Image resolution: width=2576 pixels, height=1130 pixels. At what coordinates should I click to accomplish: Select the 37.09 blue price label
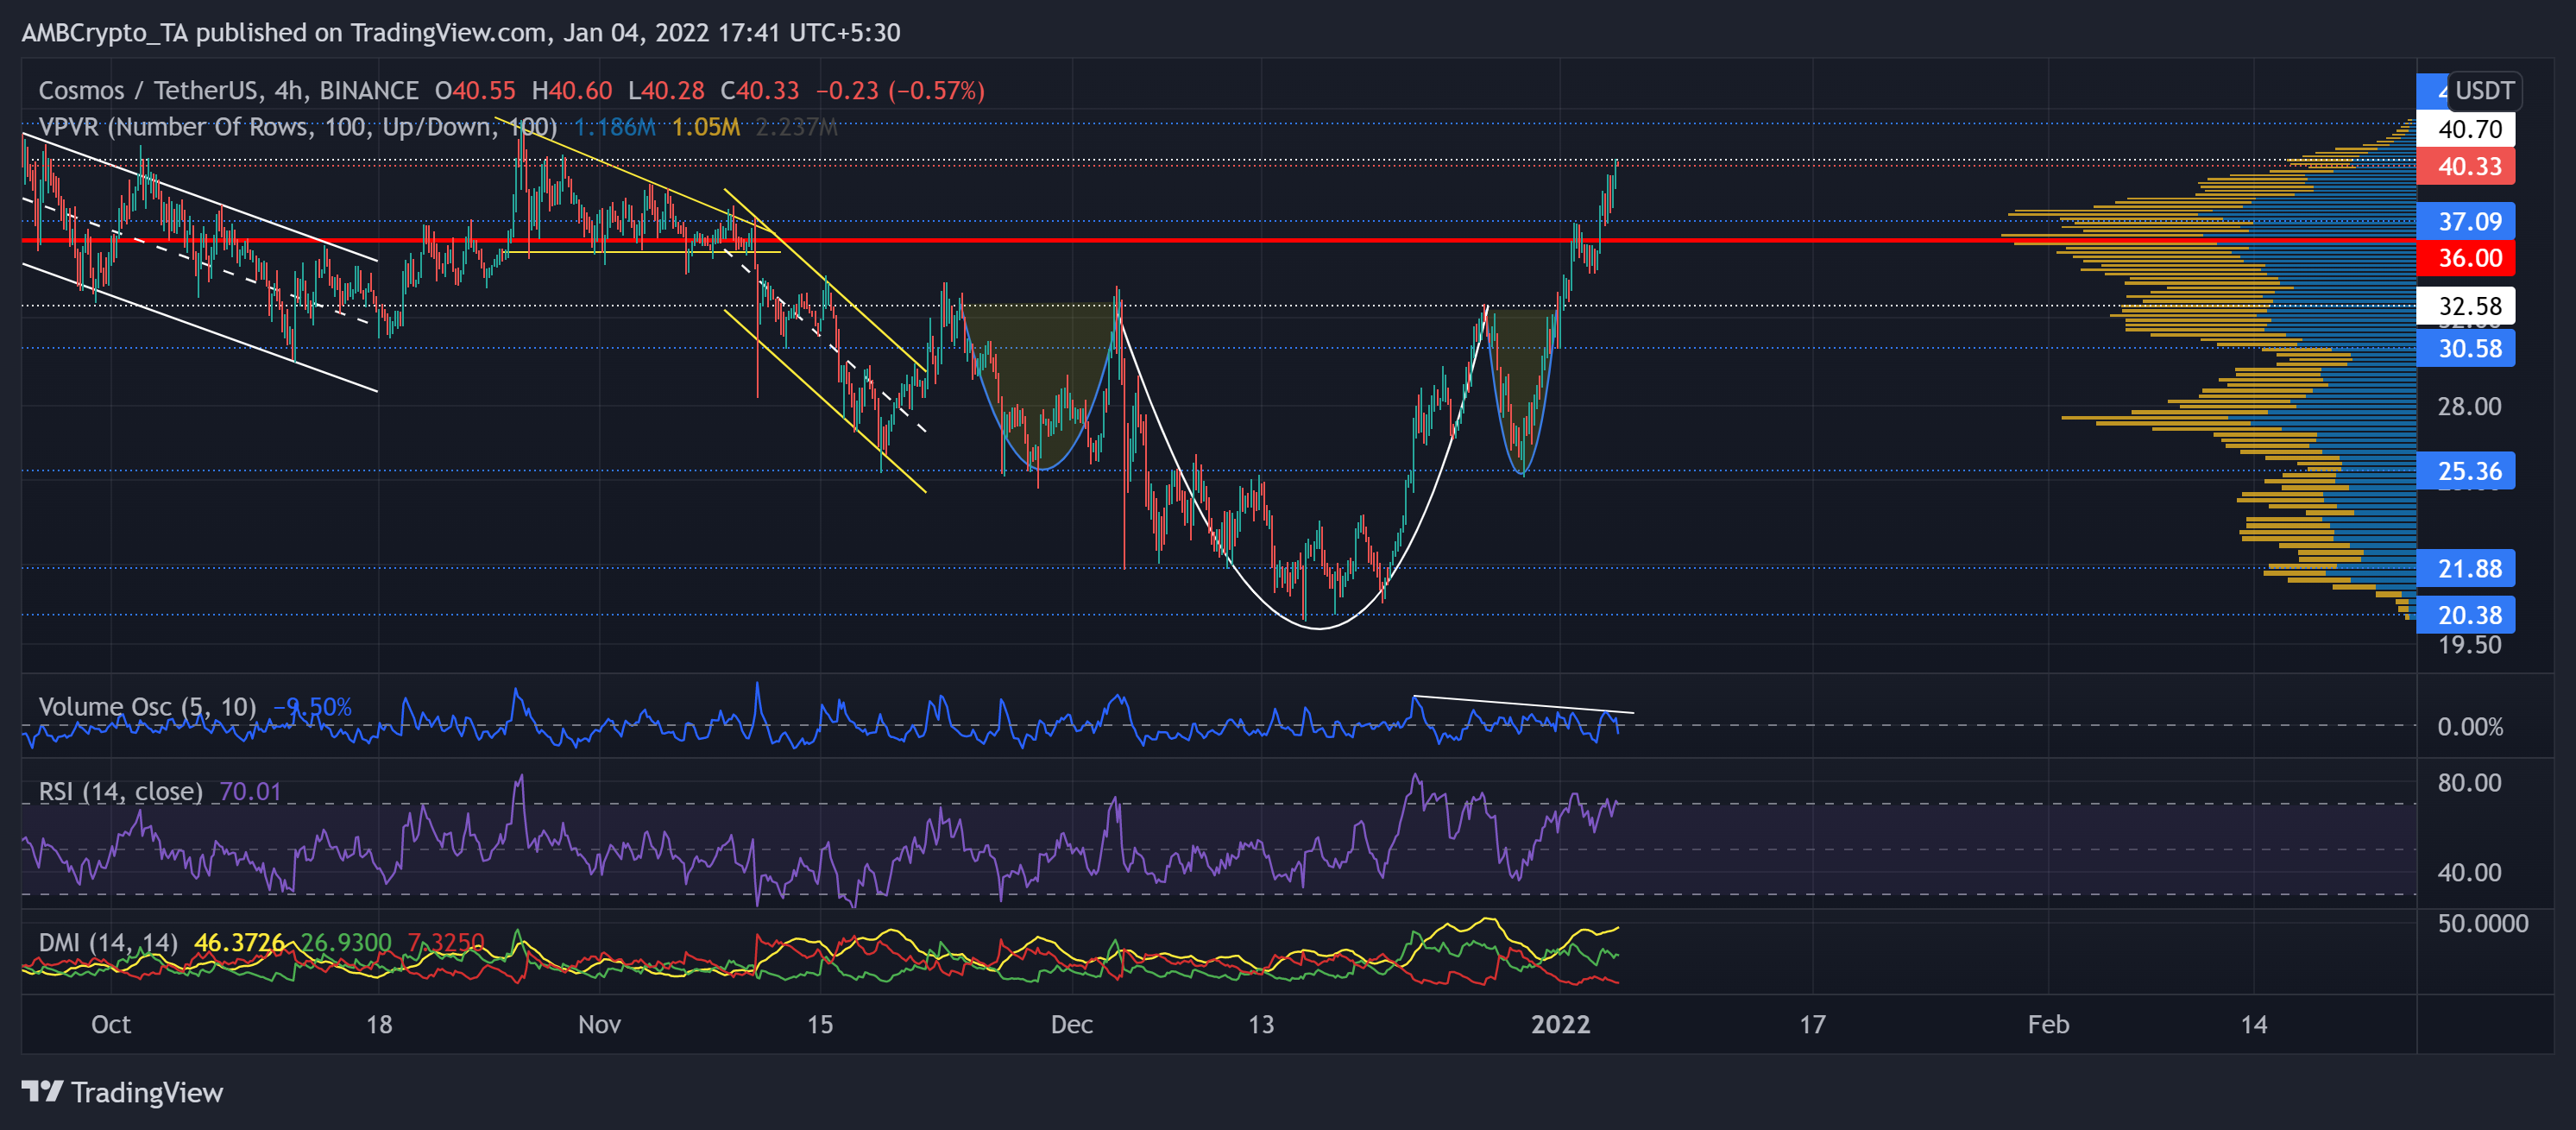click(2467, 221)
